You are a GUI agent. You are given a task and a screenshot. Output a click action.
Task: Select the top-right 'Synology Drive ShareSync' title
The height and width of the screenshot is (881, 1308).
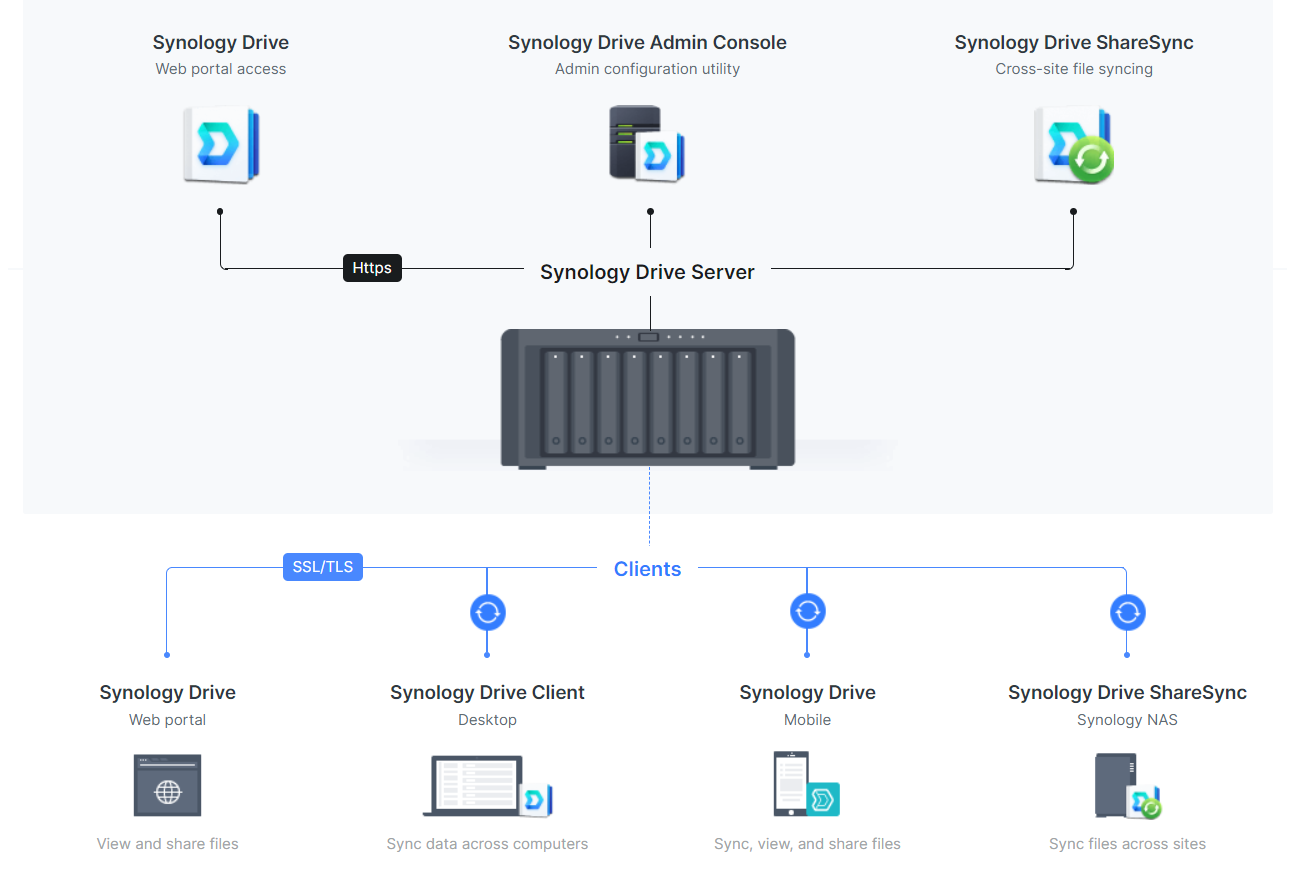(x=1074, y=43)
